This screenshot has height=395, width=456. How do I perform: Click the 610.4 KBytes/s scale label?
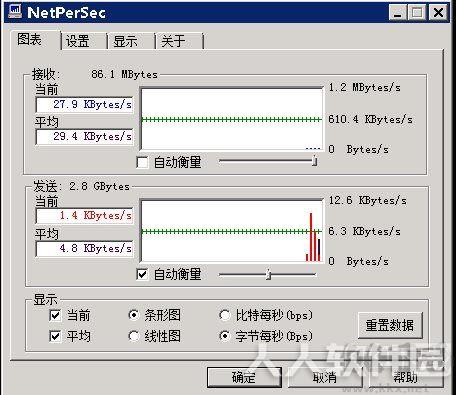pyautogui.click(x=370, y=119)
